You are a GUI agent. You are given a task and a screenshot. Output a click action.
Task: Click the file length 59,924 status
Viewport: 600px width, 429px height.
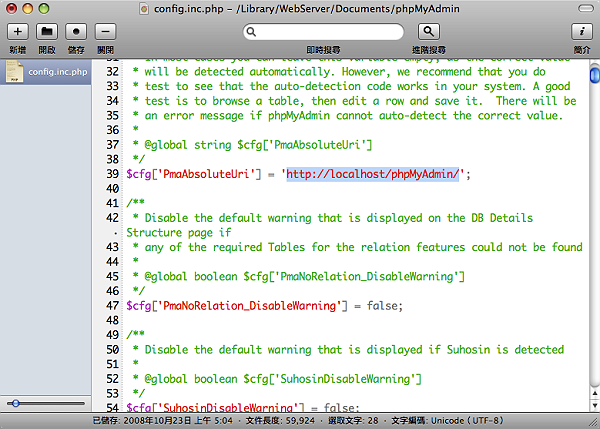(x=280, y=421)
